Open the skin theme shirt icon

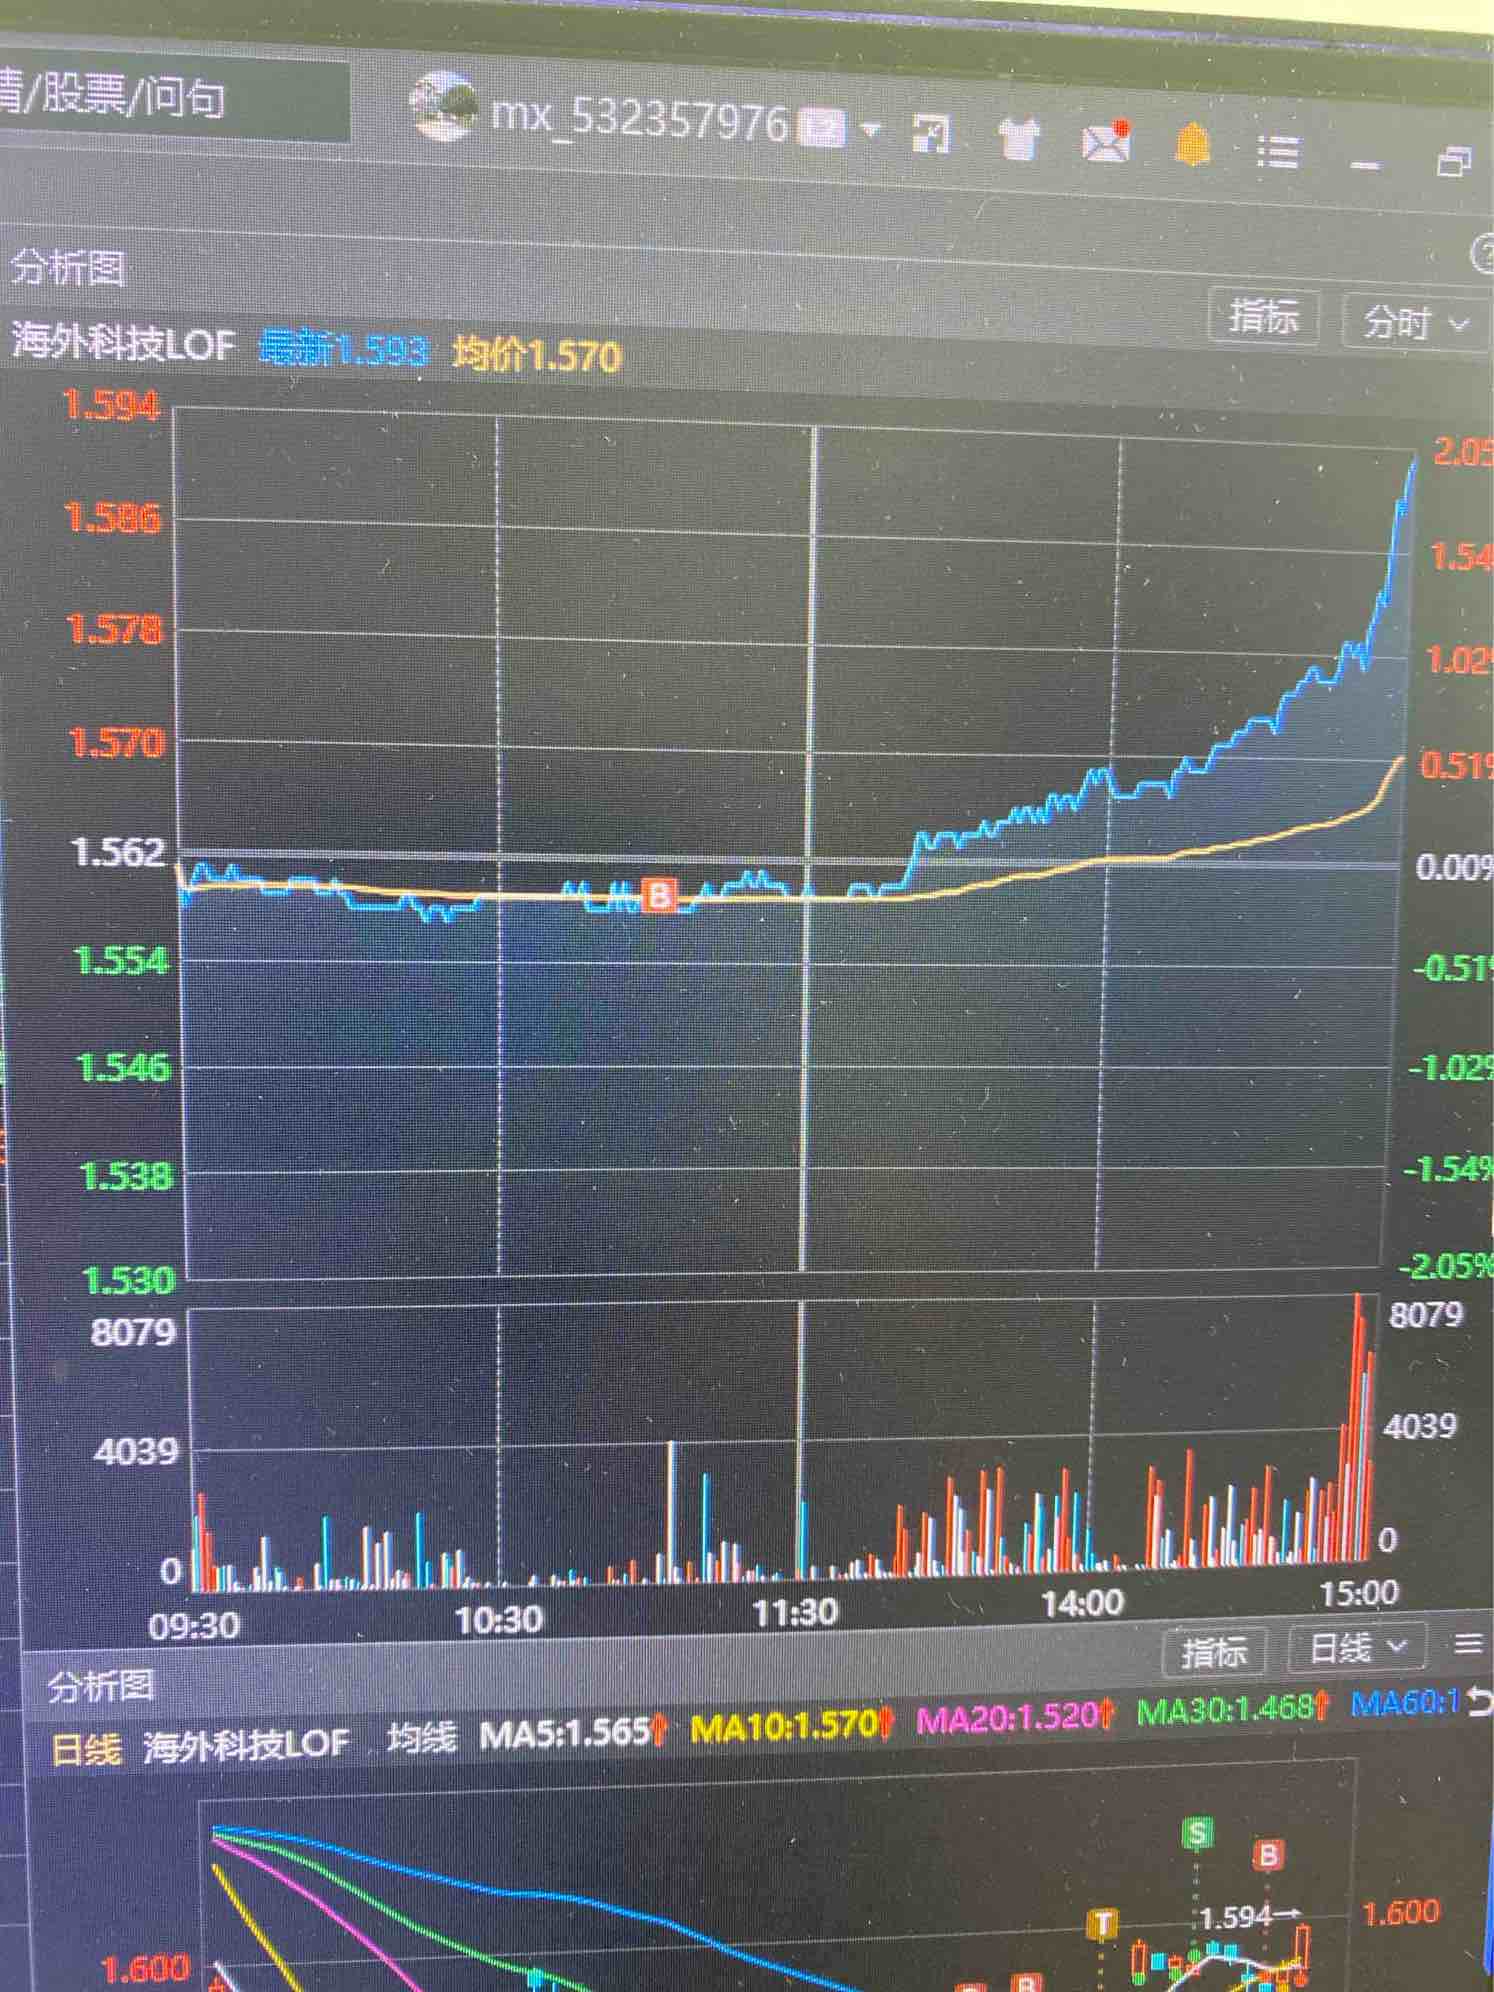point(1019,138)
